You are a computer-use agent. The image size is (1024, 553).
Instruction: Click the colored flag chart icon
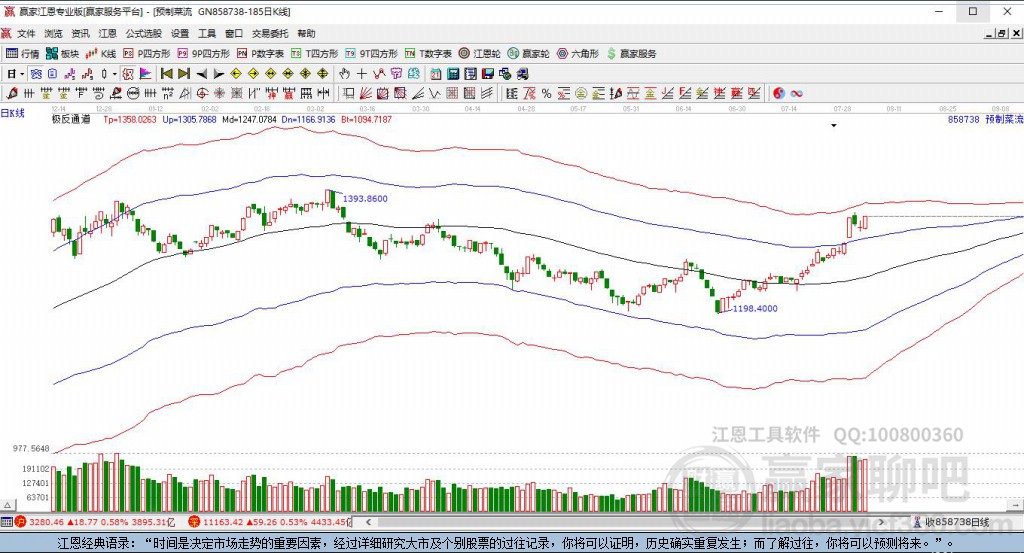point(145,74)
